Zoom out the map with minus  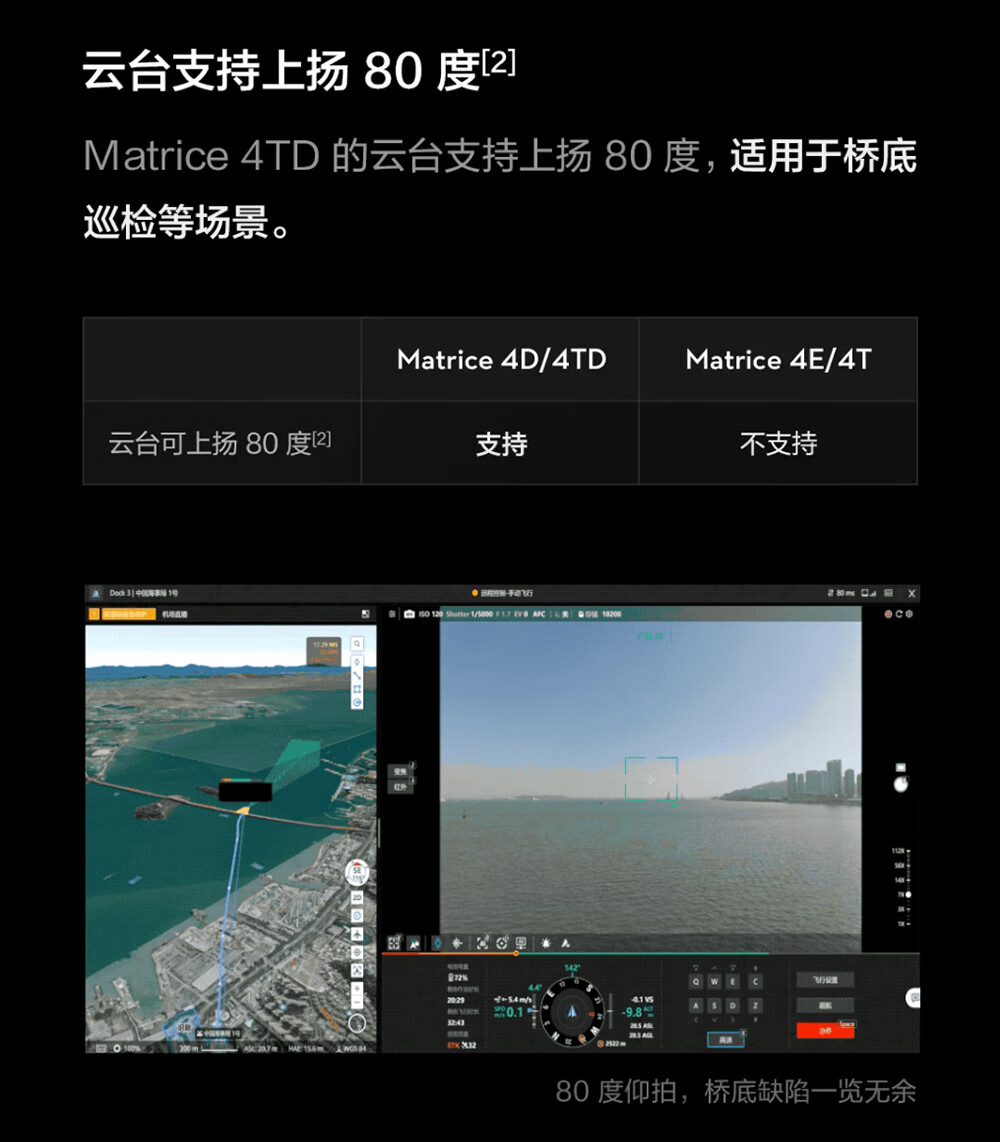(357, 1004)
